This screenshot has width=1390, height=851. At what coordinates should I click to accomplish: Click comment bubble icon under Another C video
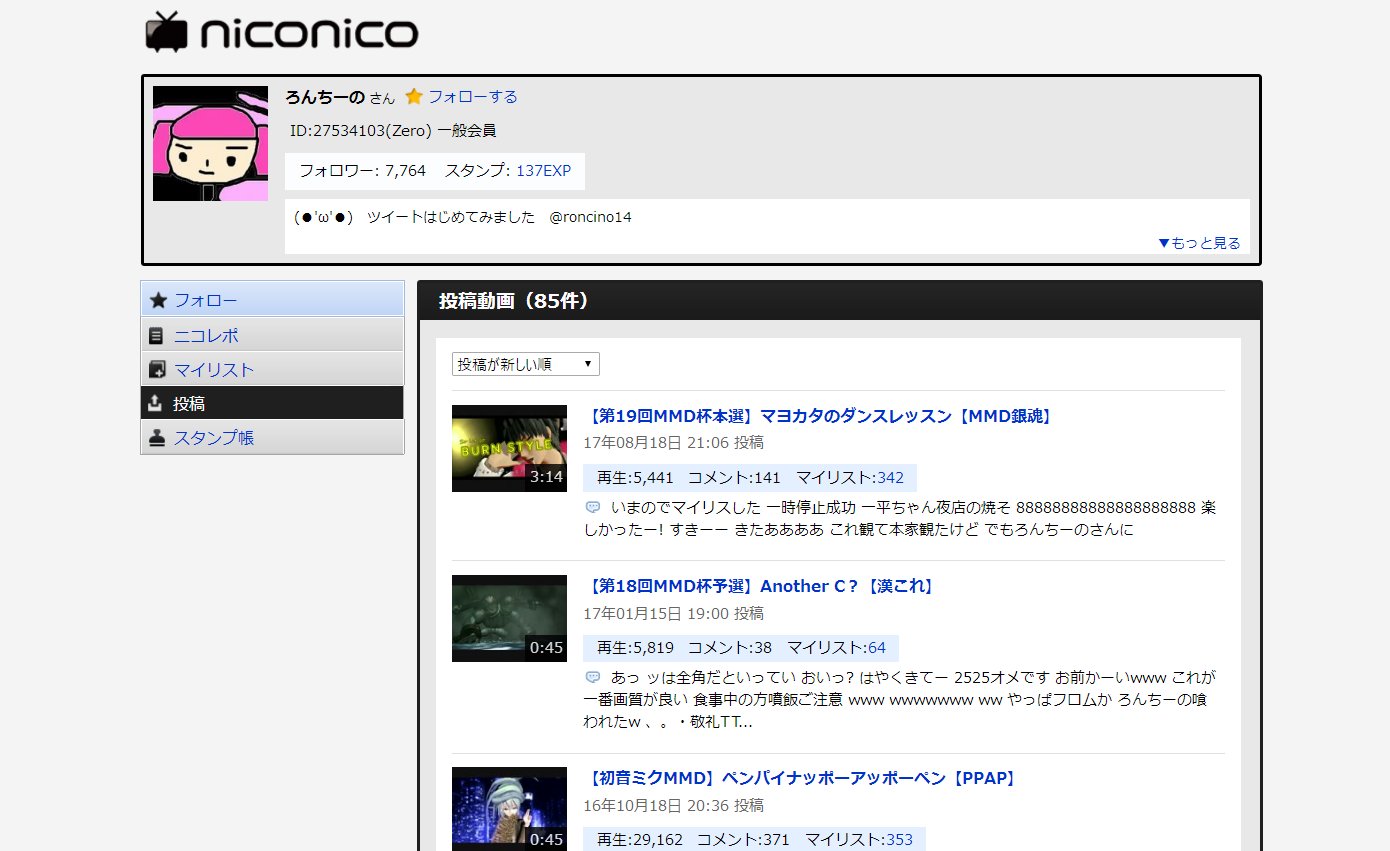click(x=593, y=677)
